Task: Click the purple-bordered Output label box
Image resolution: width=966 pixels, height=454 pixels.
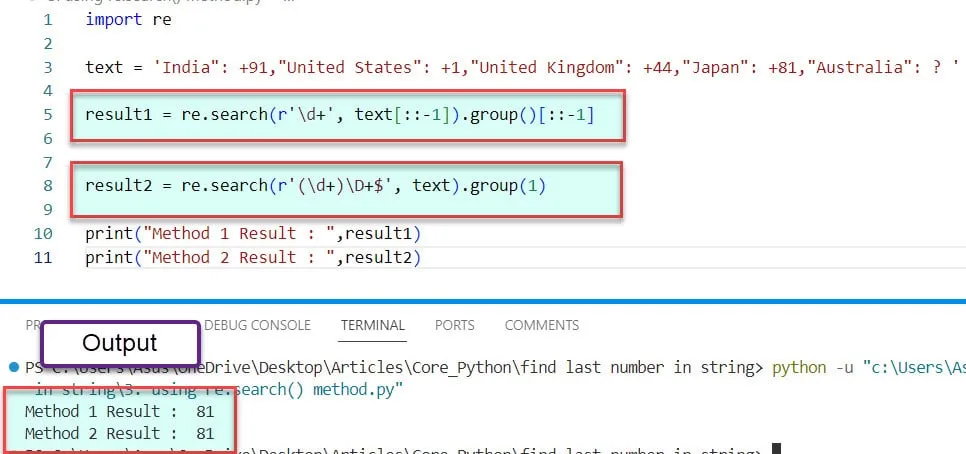Action: coord(120,343)
